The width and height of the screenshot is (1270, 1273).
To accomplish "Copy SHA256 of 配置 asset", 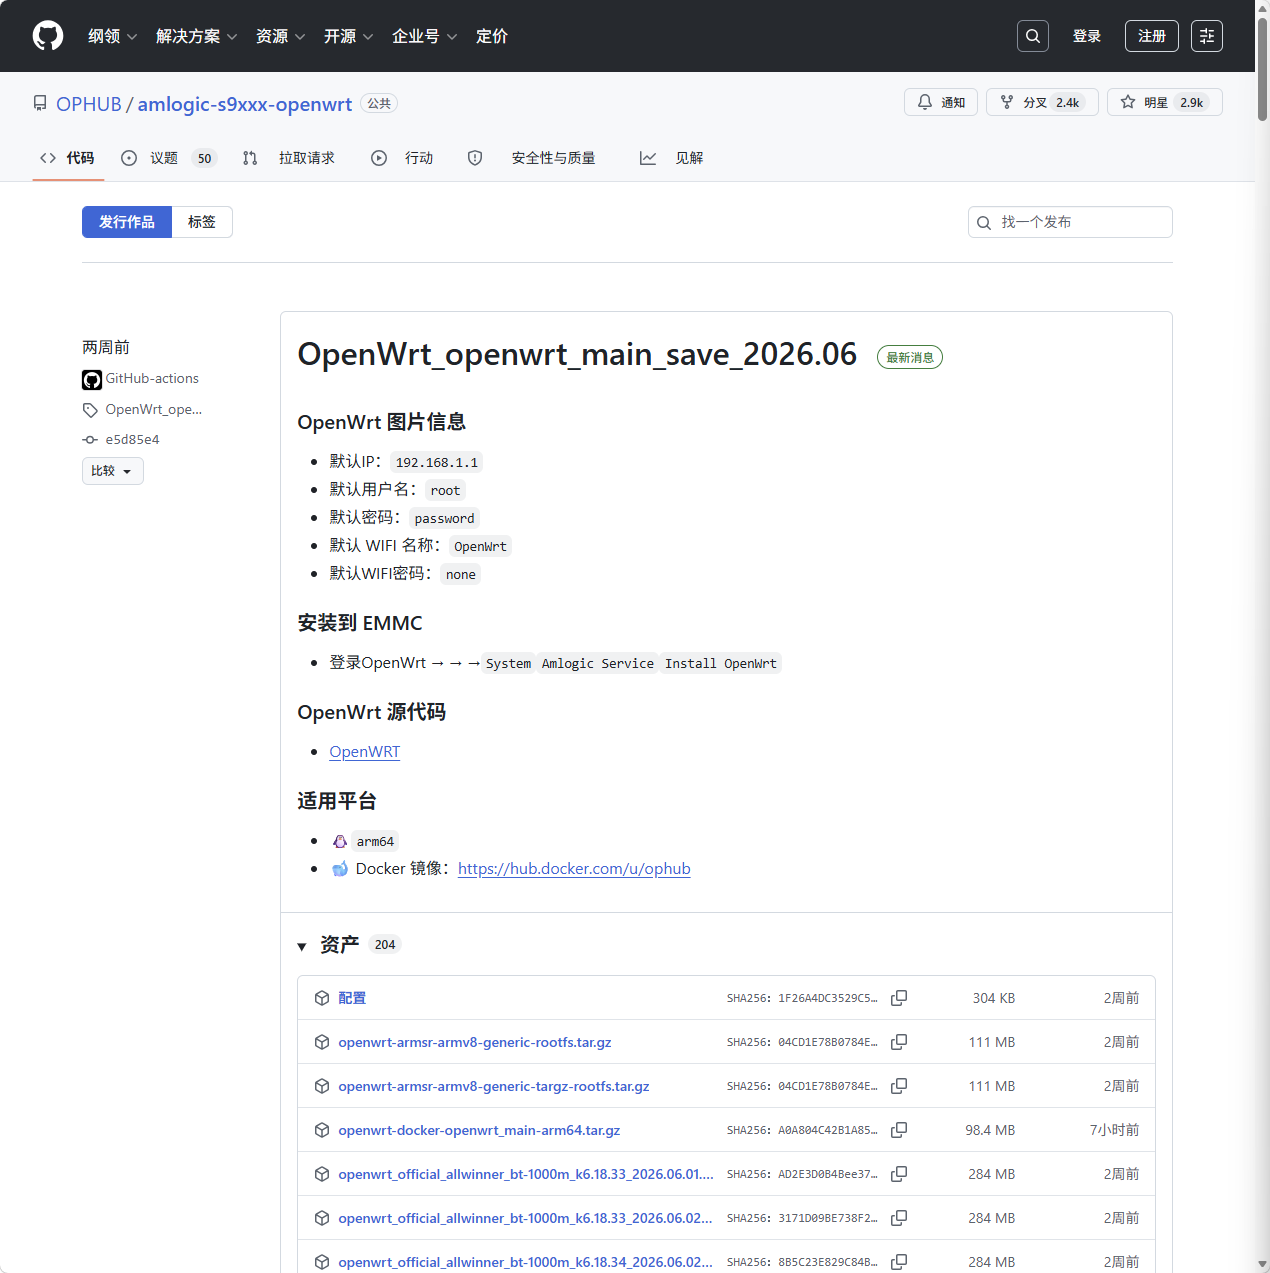I will tap(899, 998).
